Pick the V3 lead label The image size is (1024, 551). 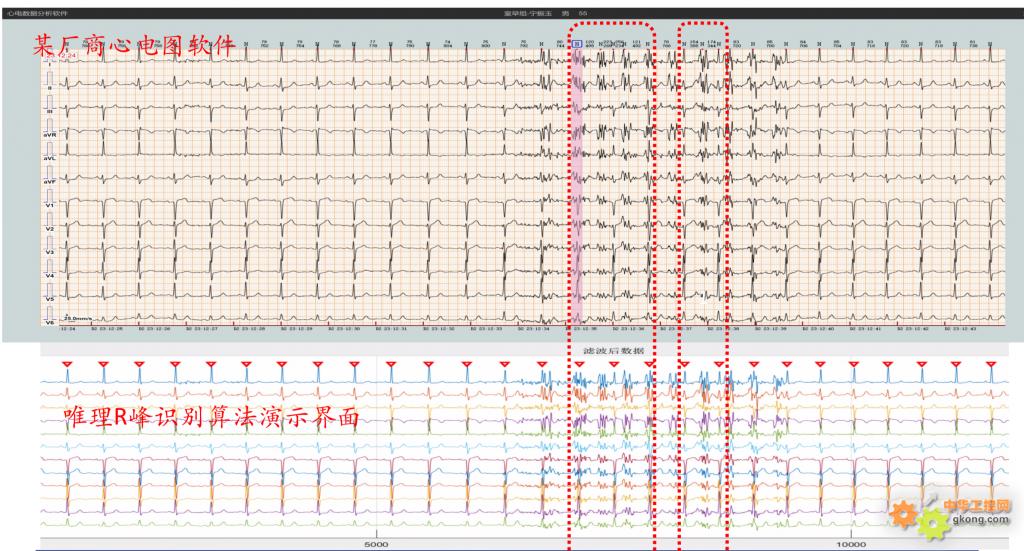48,252
